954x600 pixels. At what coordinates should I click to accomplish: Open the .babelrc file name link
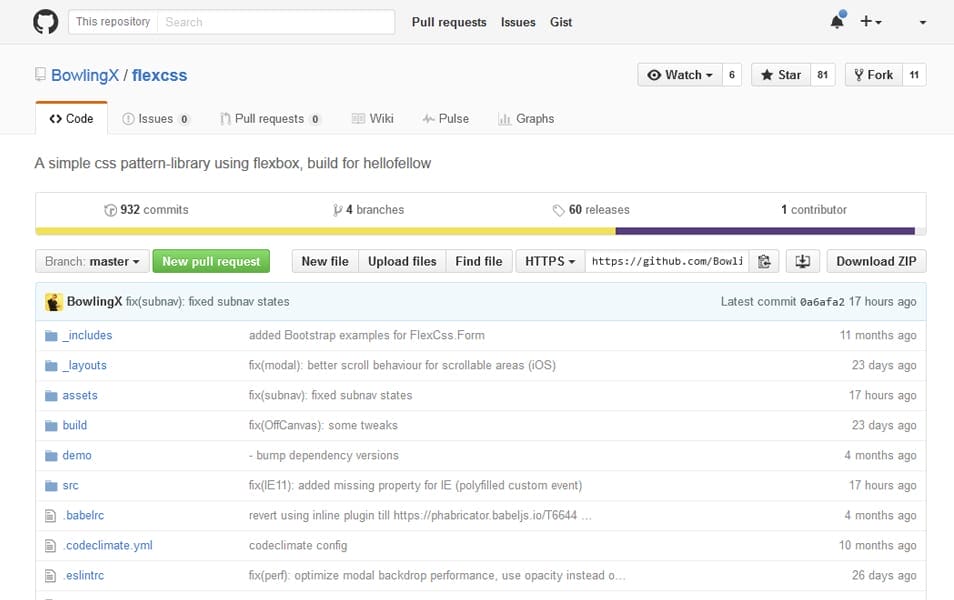[83, 515]
